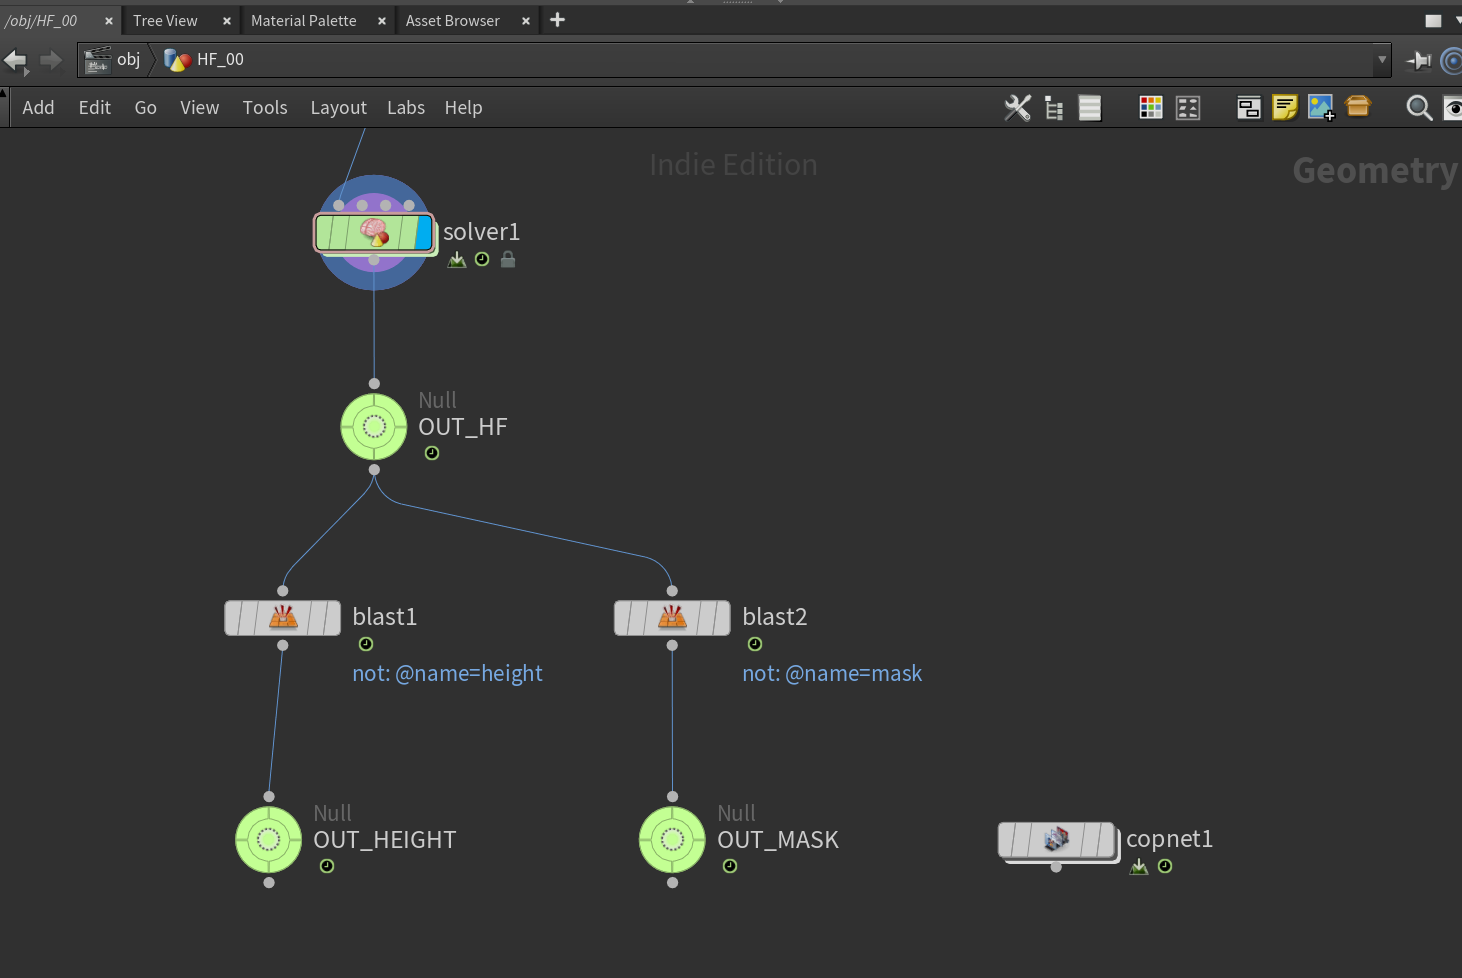
Task: Select the blast1 node icon
Action: (x=283, y=618)
